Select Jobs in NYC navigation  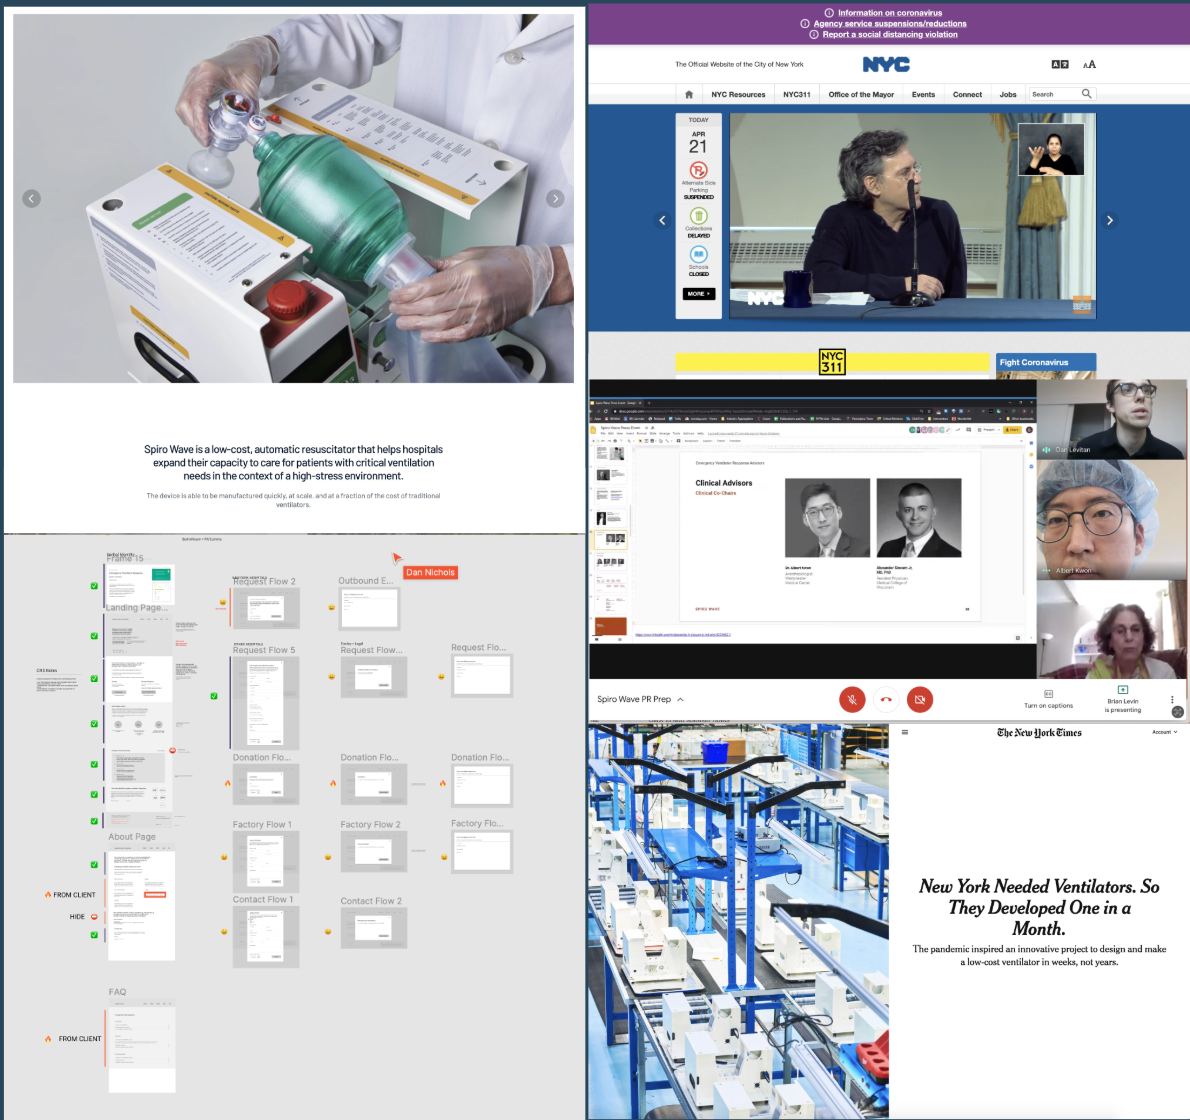coord(1008,95)
